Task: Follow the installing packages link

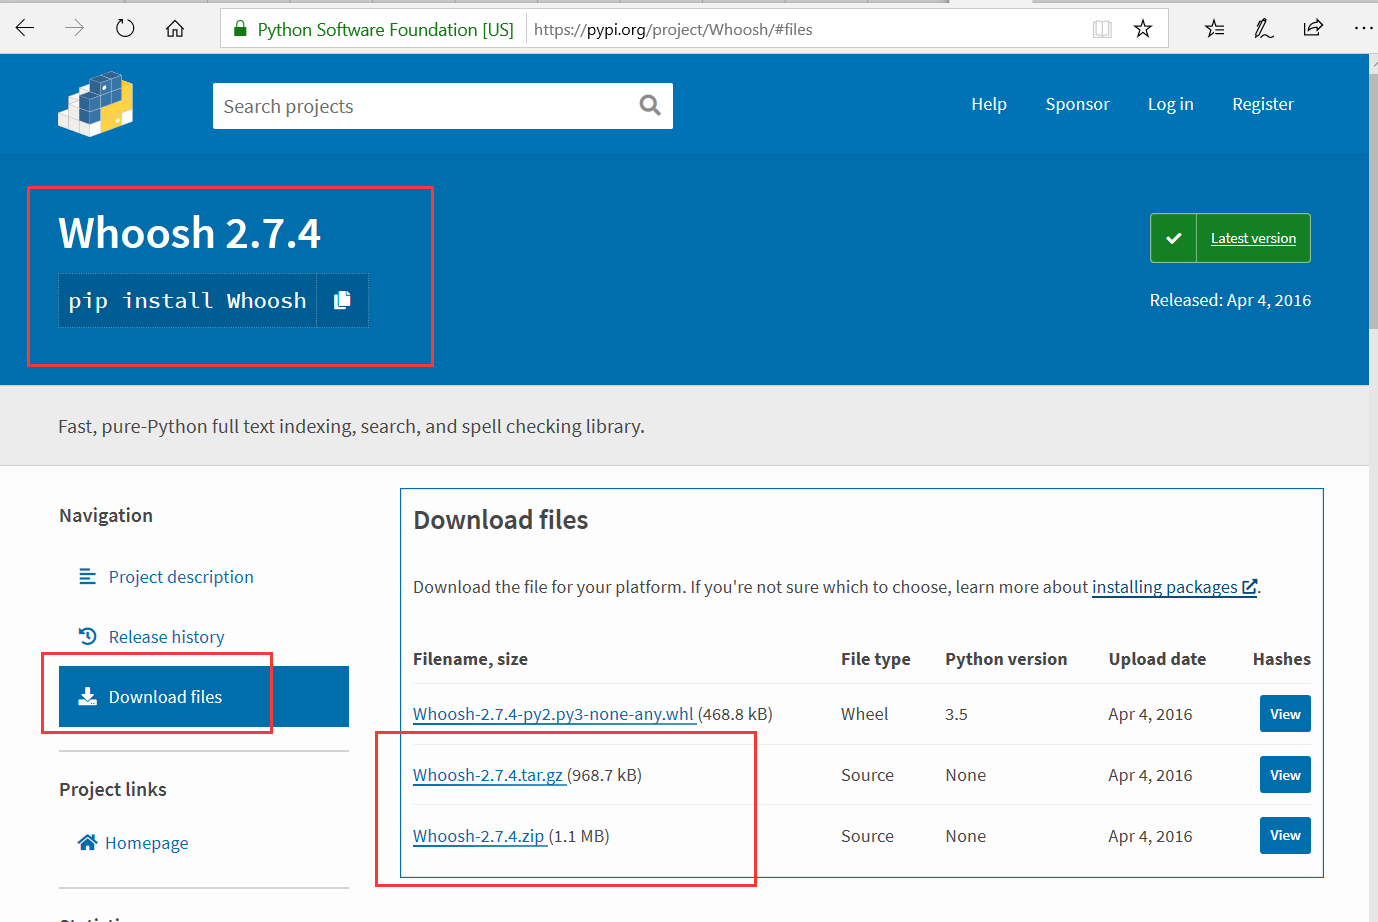Action: [x=1174, y=587]
